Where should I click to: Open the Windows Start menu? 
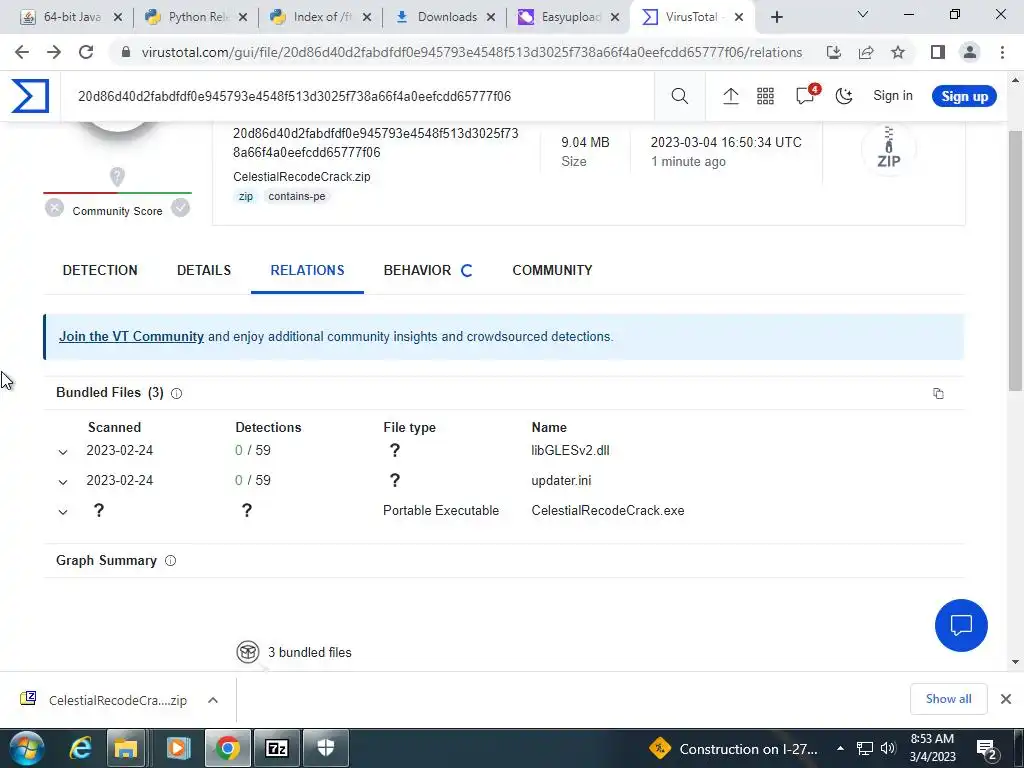tap(26, 748)
